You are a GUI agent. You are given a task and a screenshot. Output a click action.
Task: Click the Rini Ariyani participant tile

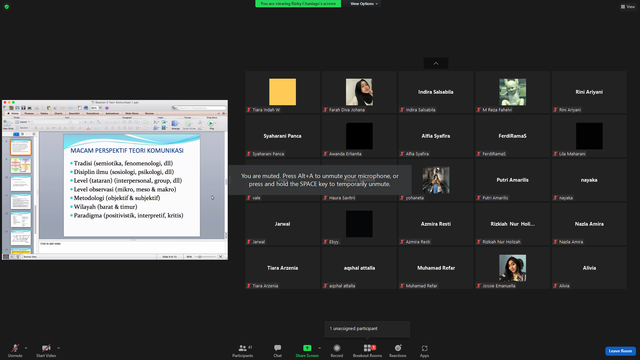(x=589, y=92)
